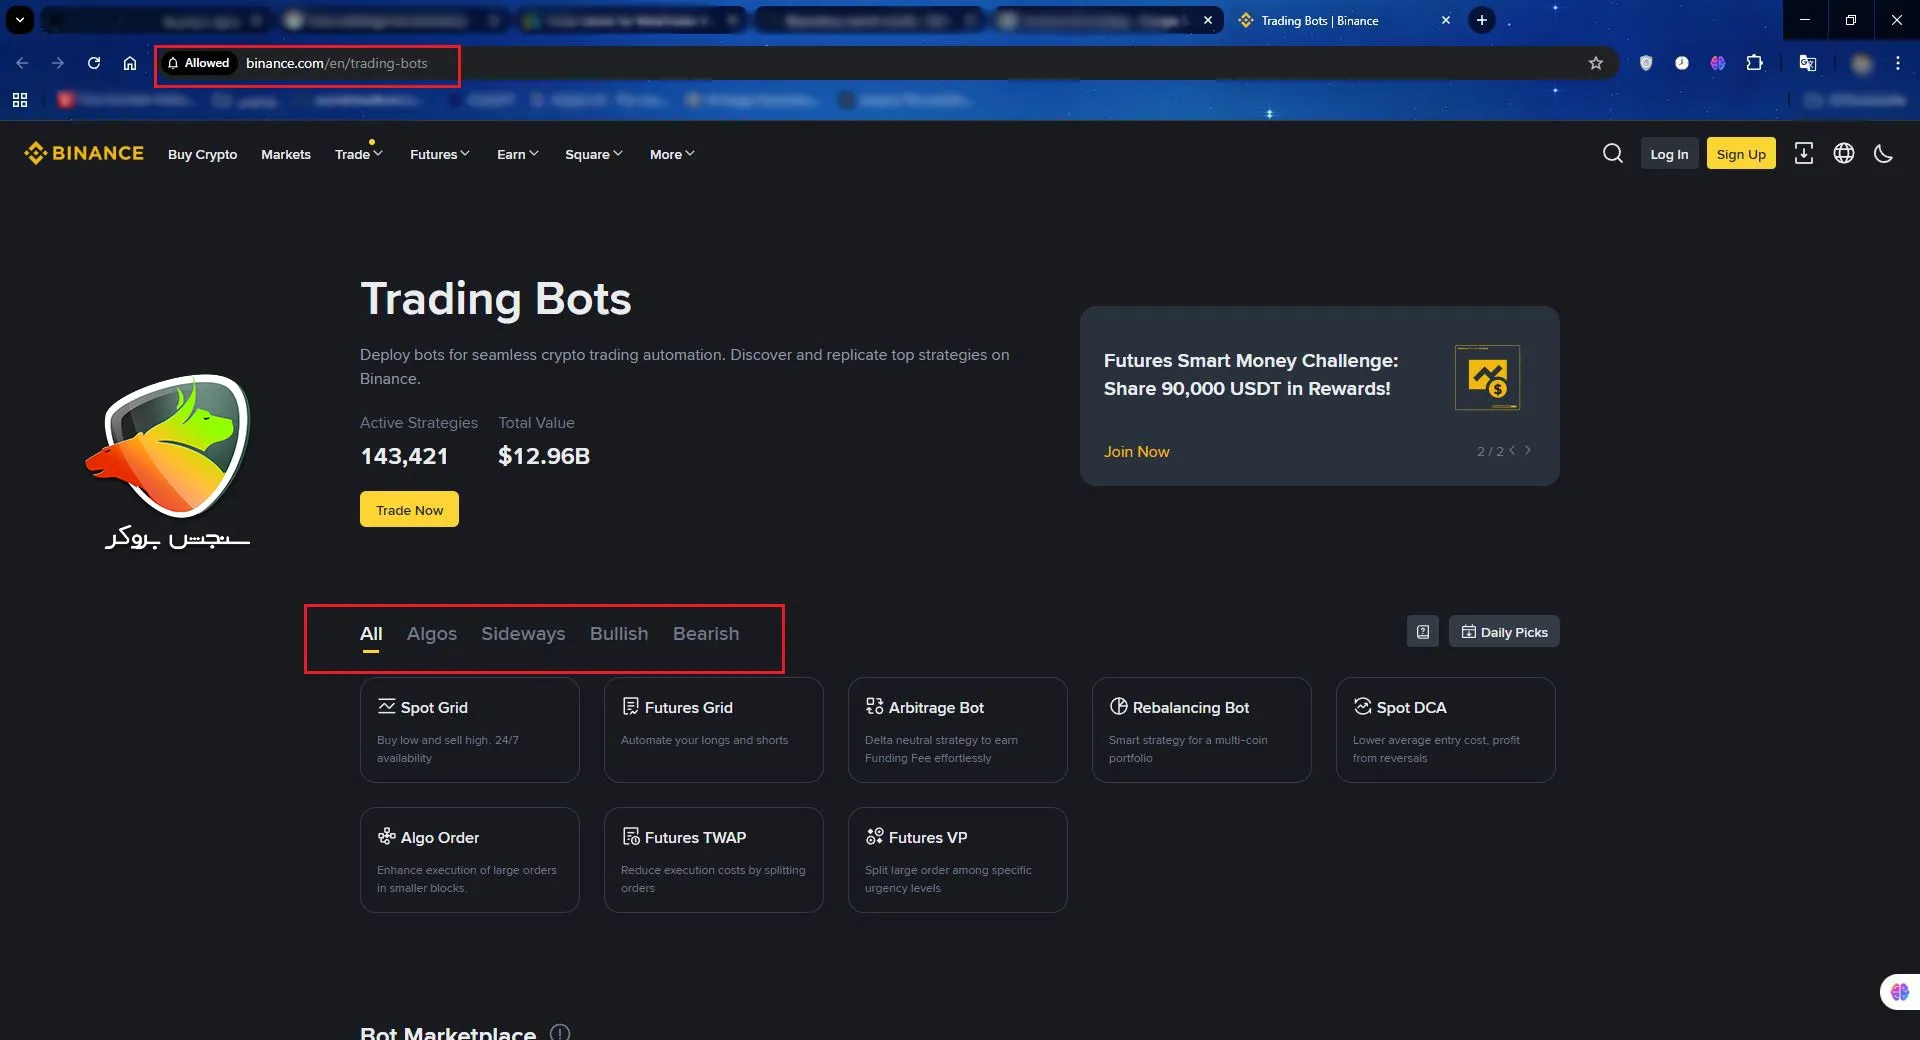Click the Join Now link

[1136, 452]
